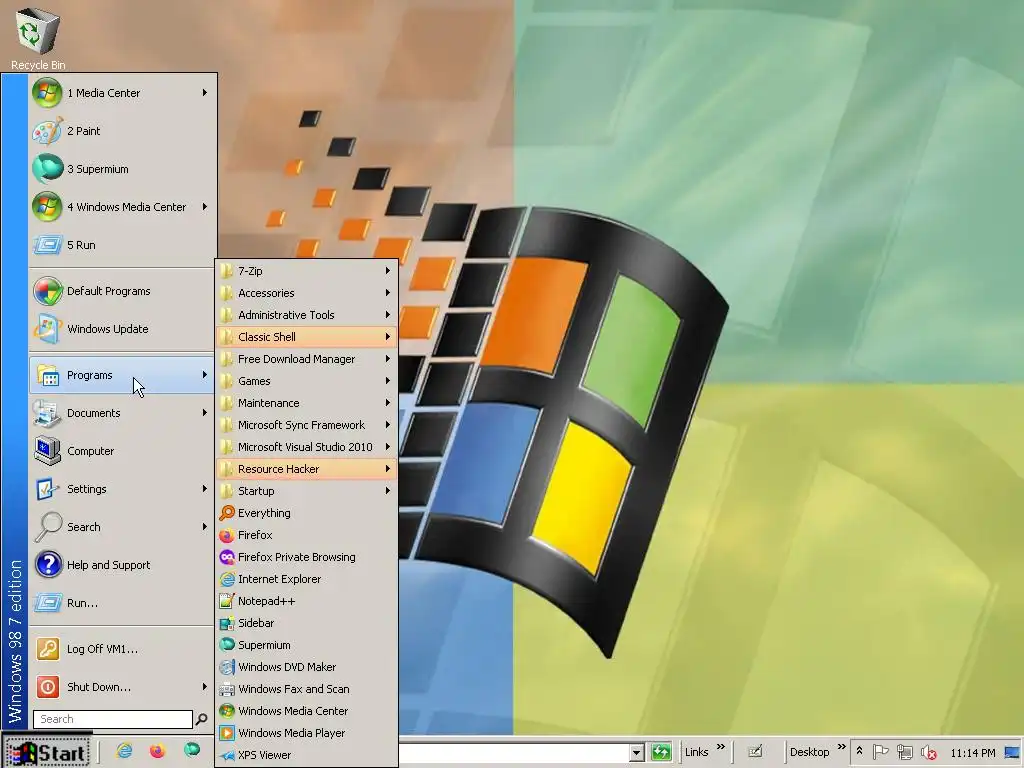Click the 5 Run recent item

click(x=122, y=245)
